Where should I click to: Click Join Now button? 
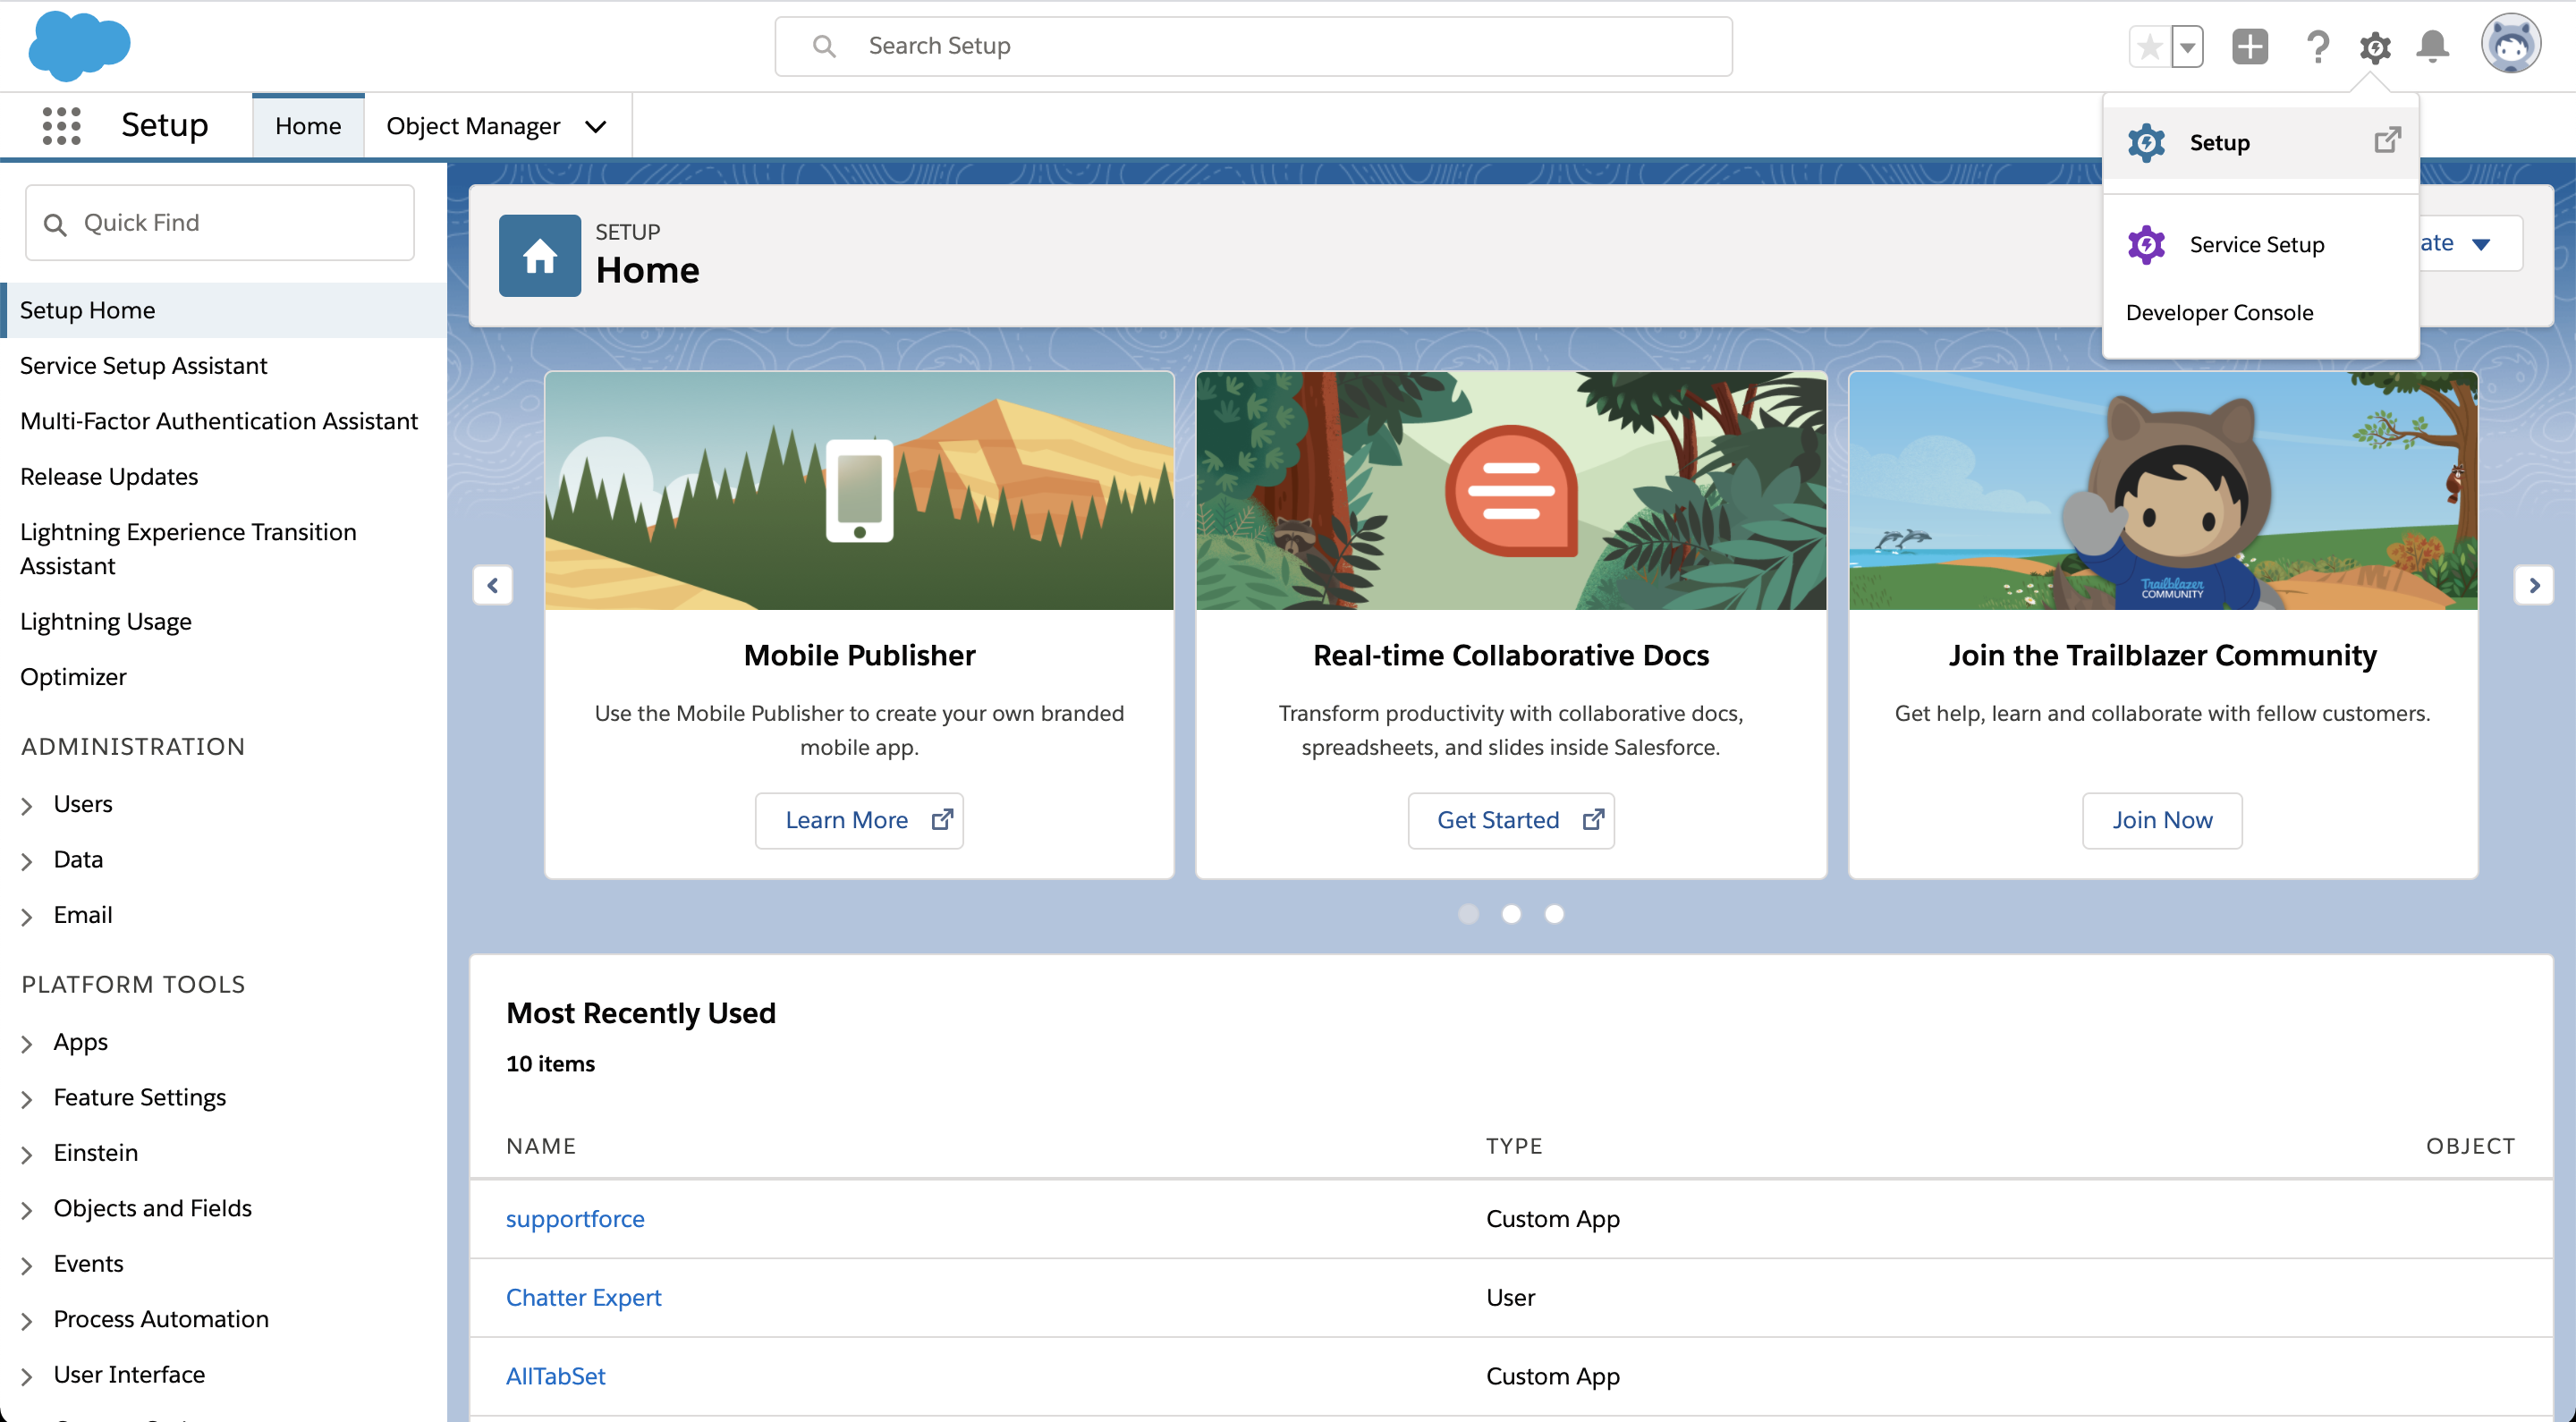click(2162, 820)
